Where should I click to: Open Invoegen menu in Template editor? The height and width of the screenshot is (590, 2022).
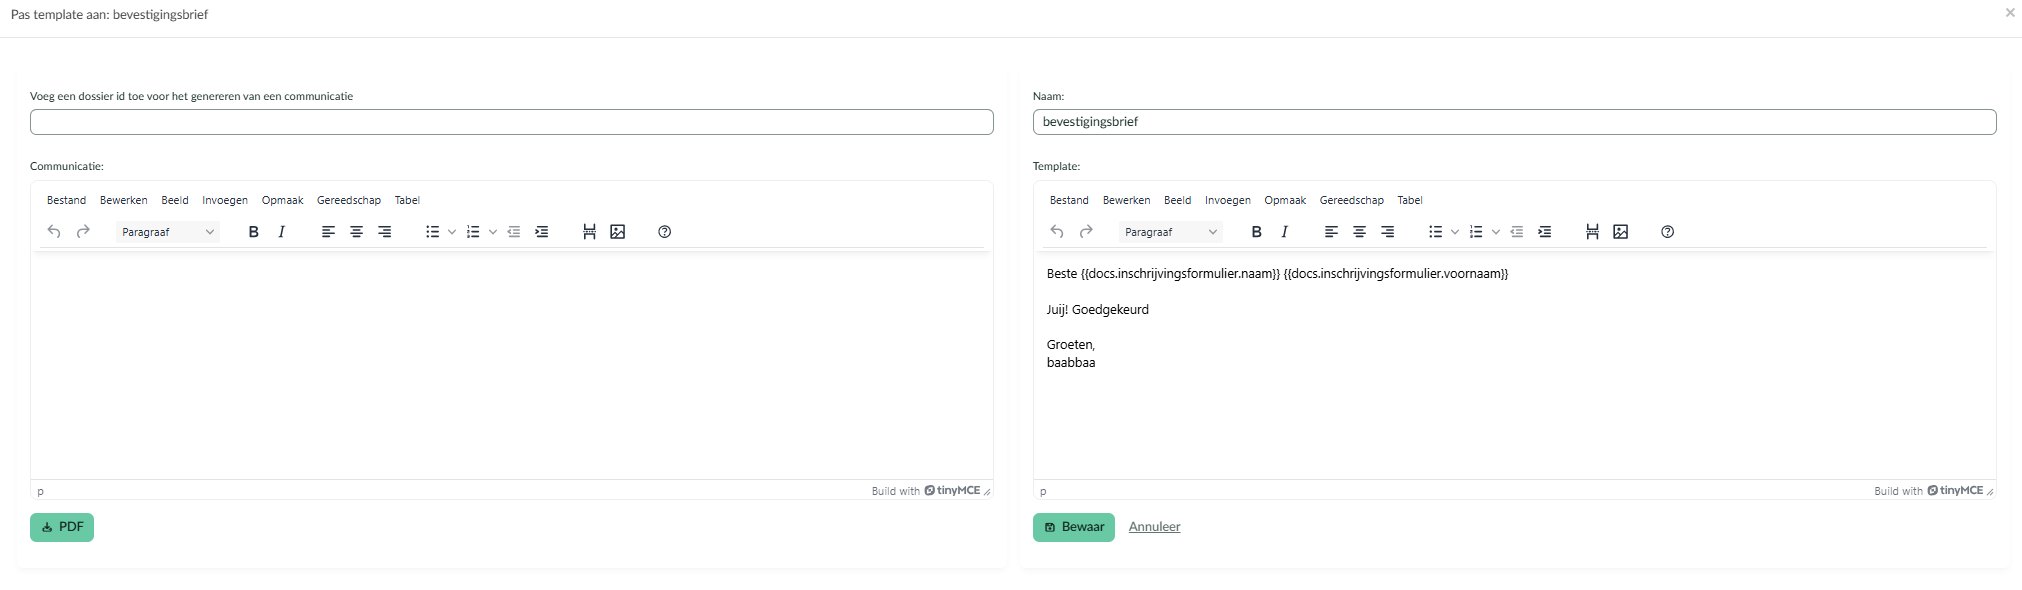click(1228, 200)
